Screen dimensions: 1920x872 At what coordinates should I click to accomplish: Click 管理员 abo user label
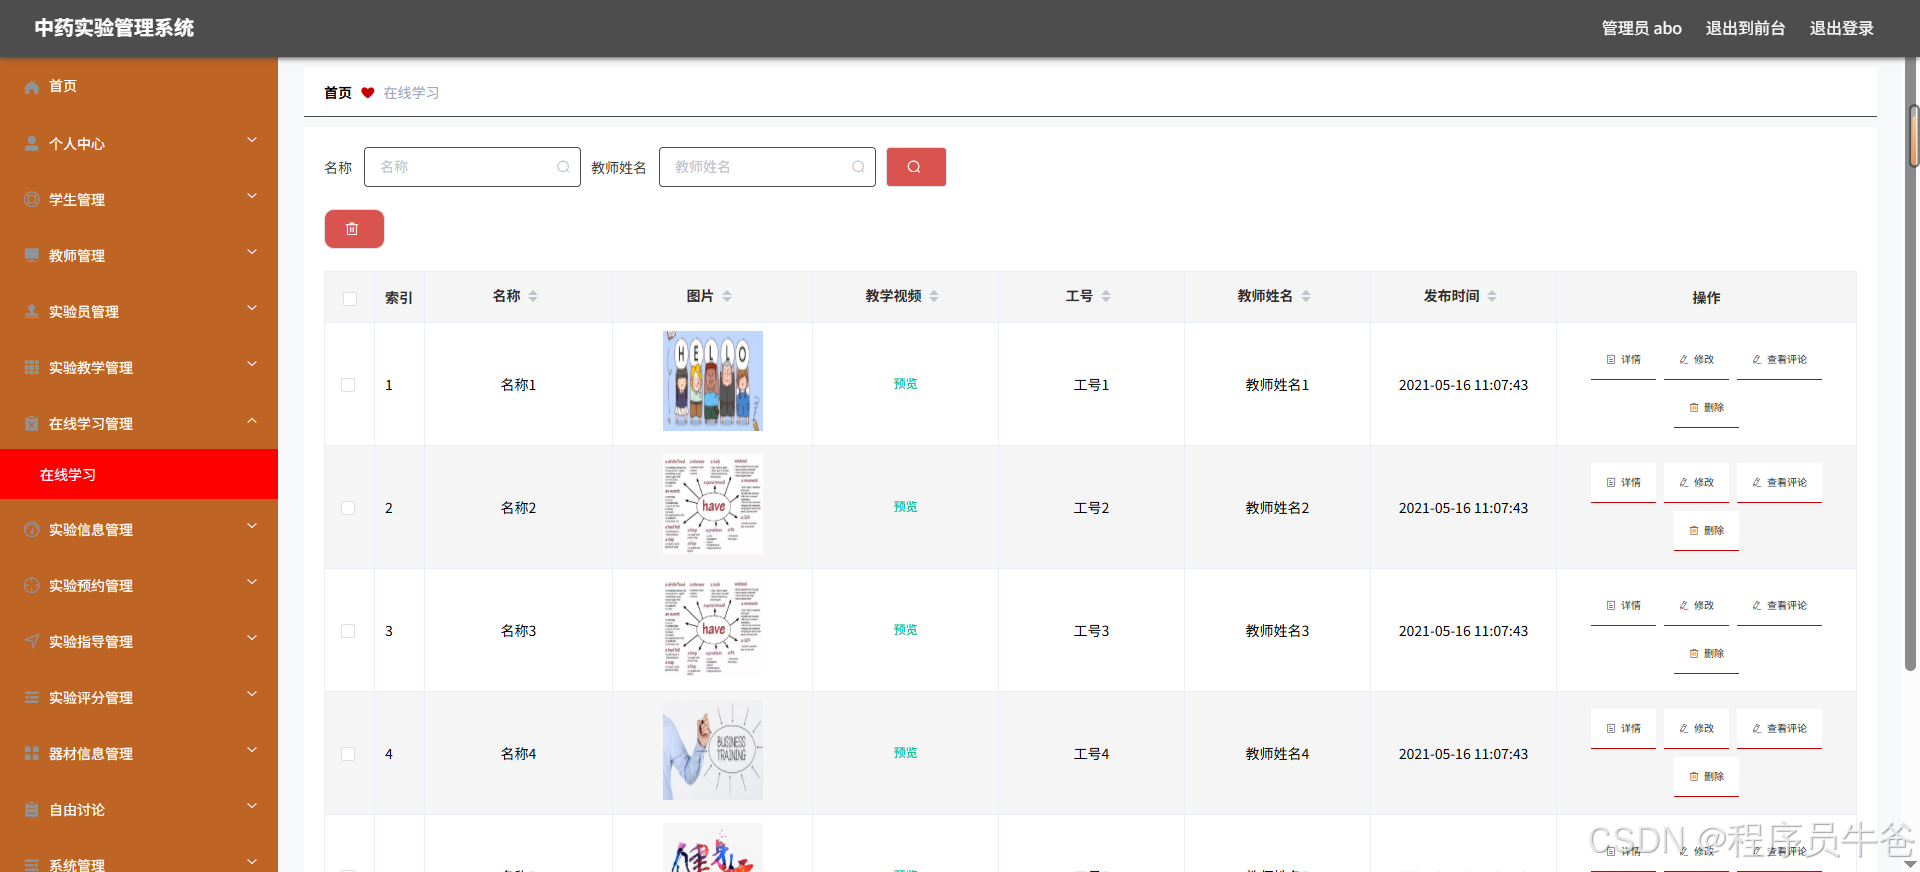click(1641, 28)
